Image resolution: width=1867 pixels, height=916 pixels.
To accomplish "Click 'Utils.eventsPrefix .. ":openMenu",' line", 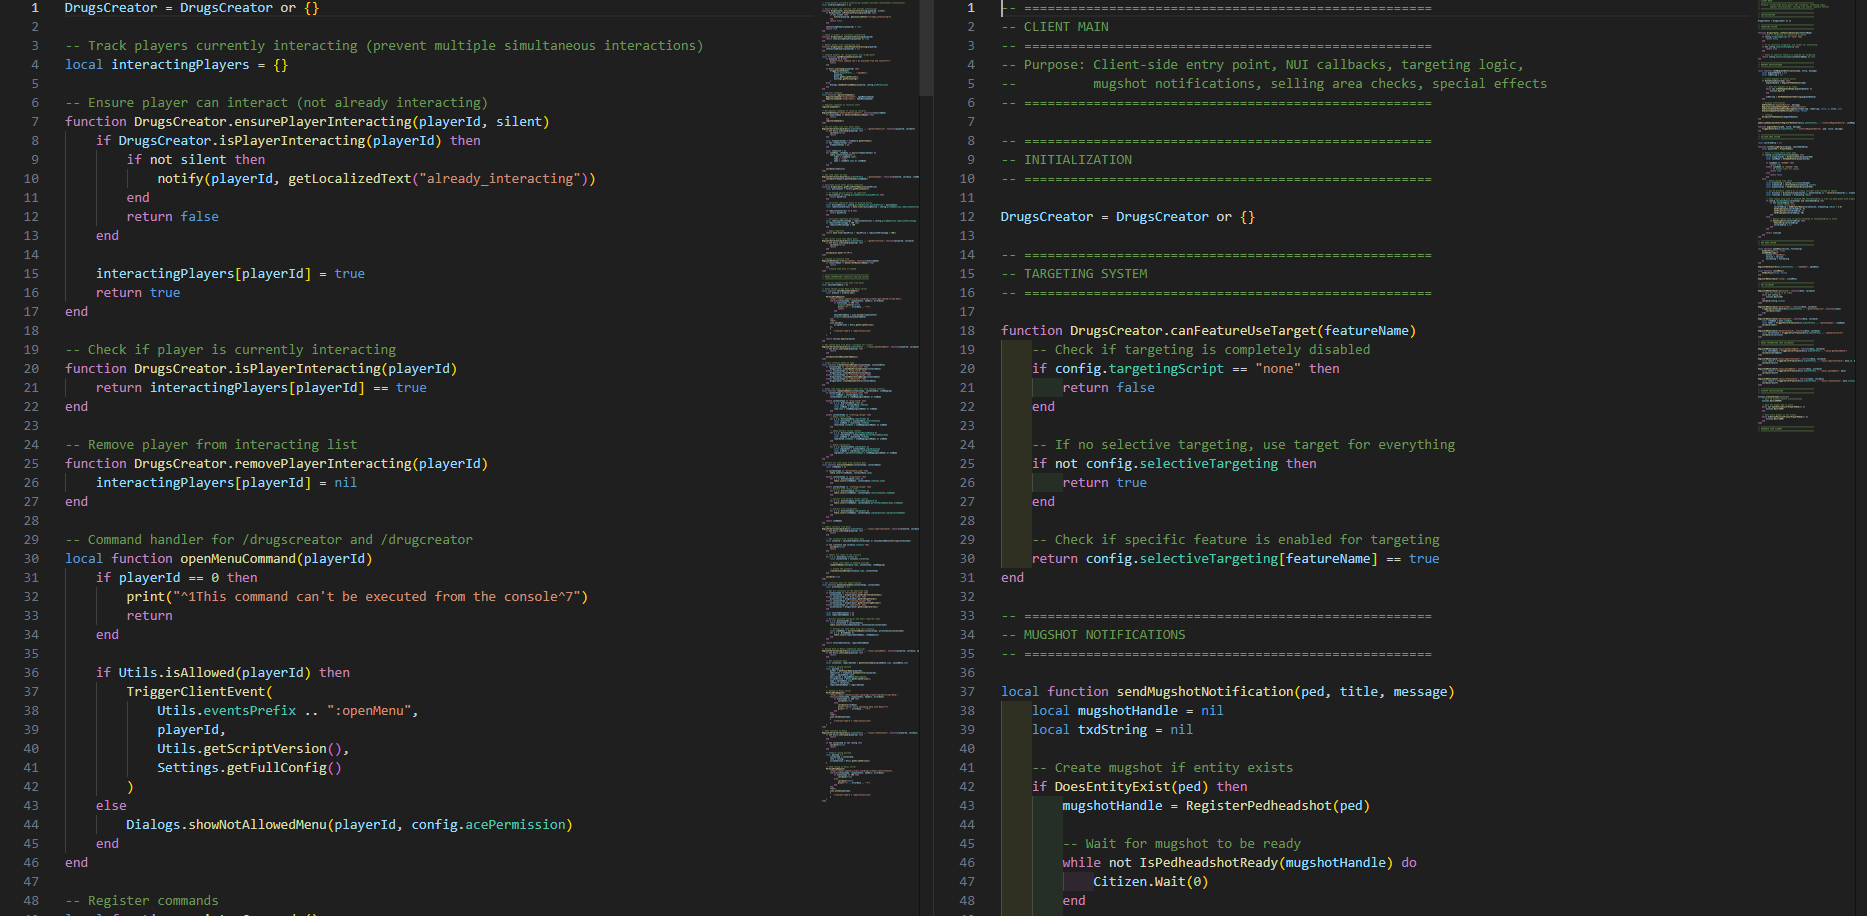I will tap(288, 711).
